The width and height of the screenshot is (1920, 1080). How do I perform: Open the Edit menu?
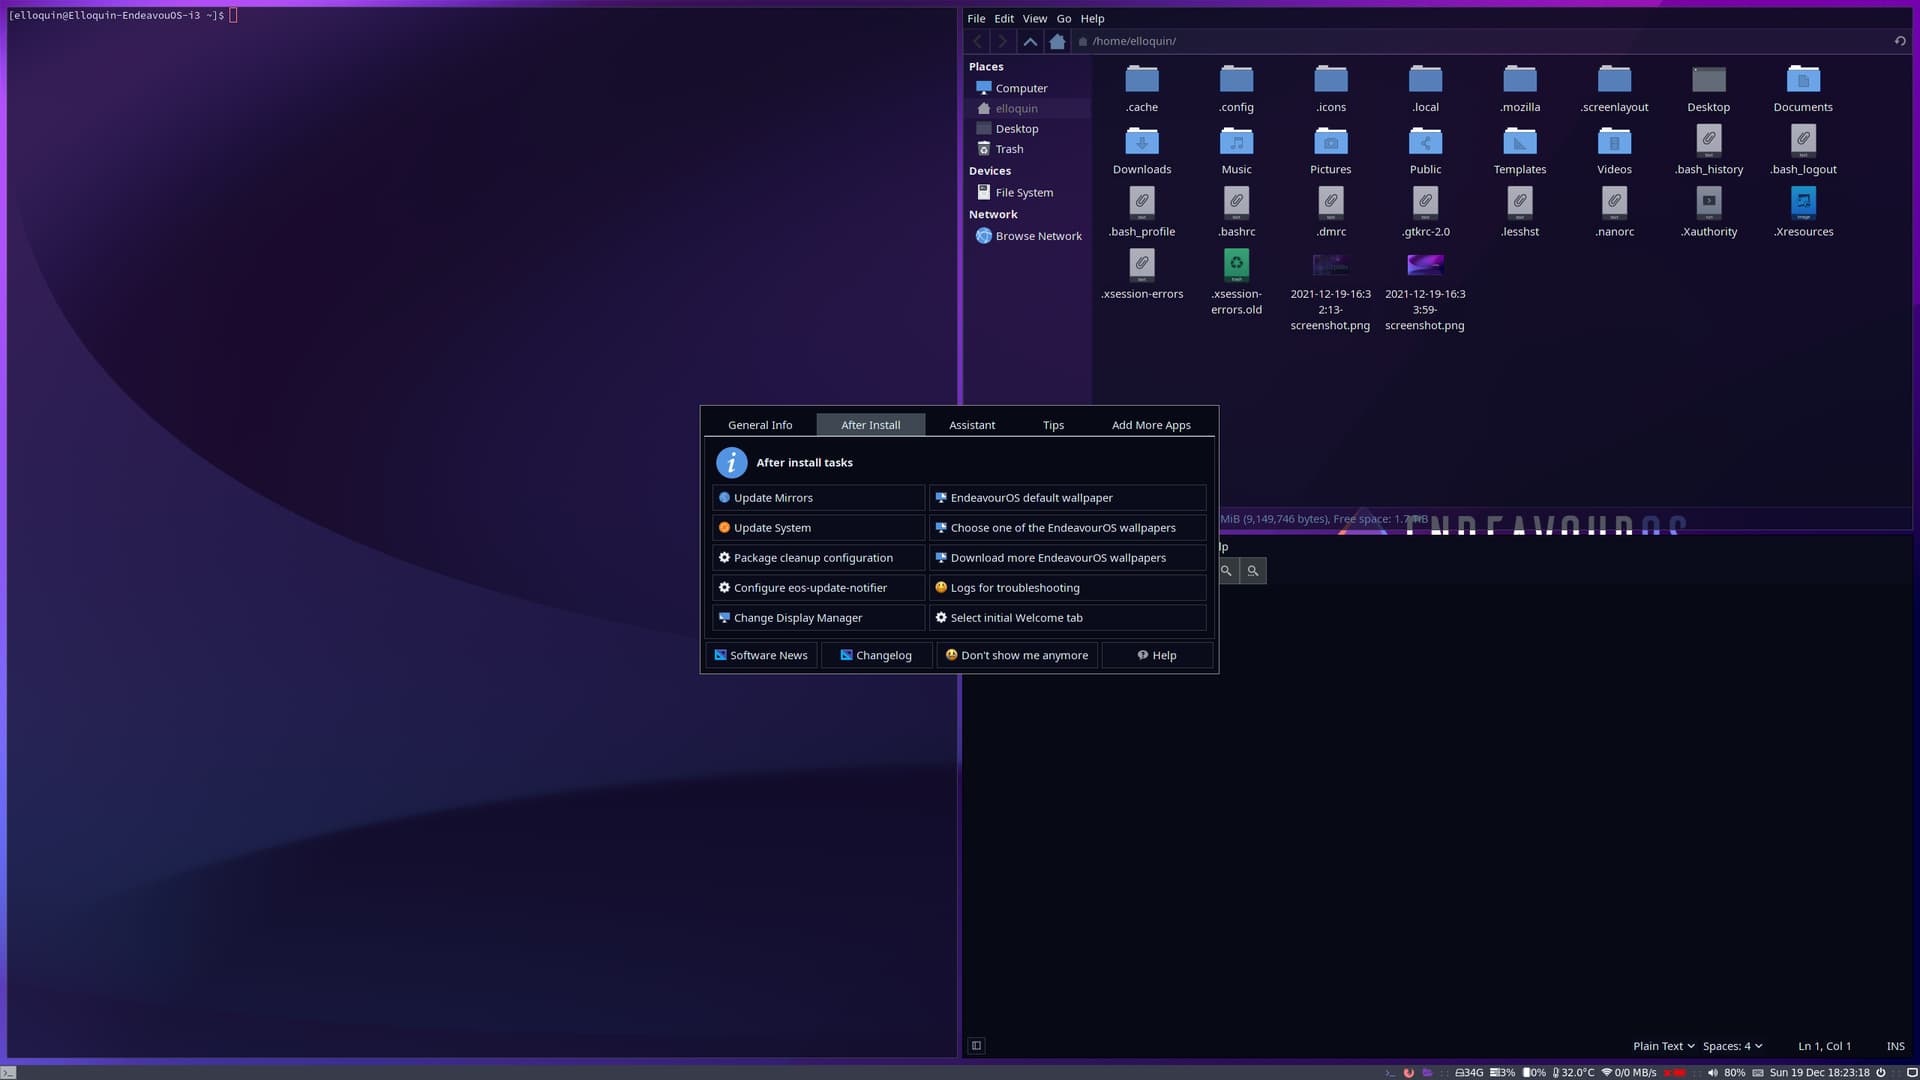coord(1004,18)
